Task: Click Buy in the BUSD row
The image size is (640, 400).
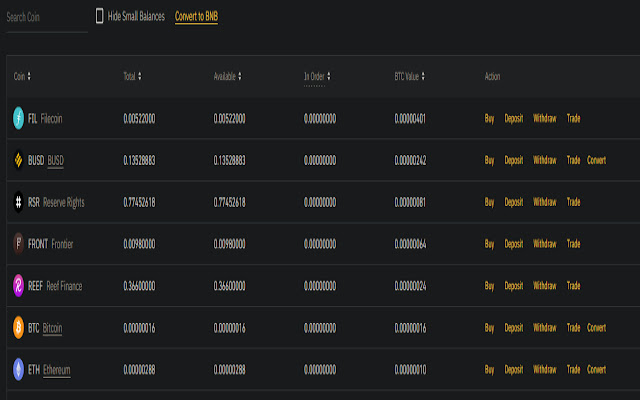Action: (489, 160)
